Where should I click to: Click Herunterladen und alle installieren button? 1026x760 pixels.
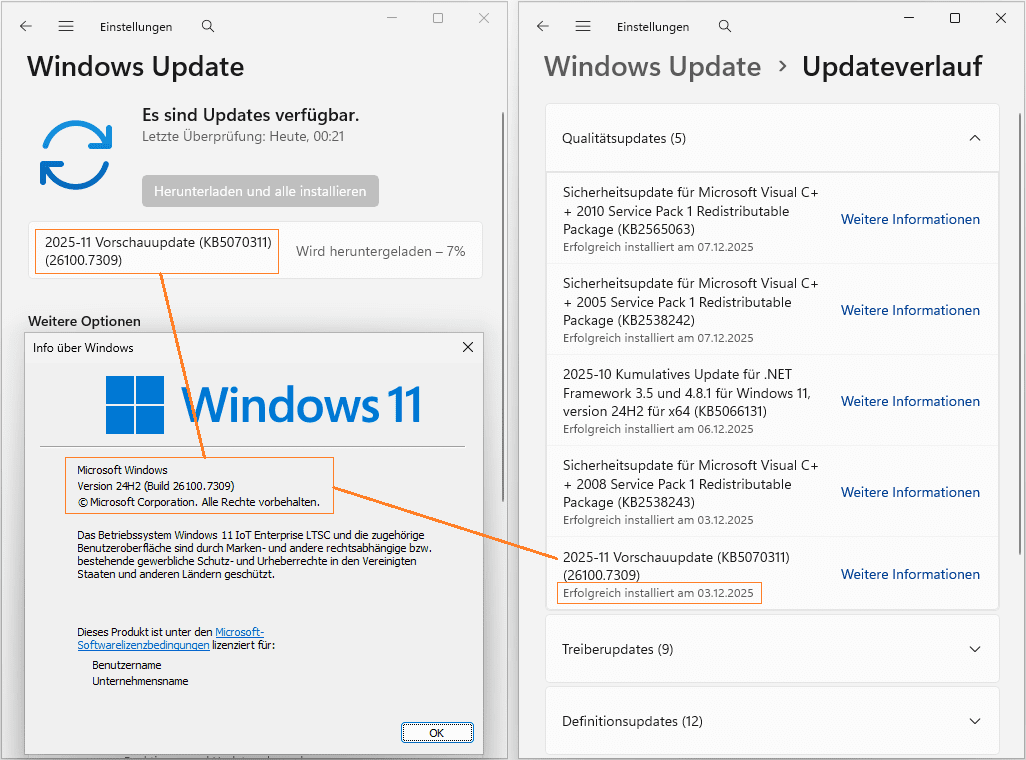(x=260, y=191)
